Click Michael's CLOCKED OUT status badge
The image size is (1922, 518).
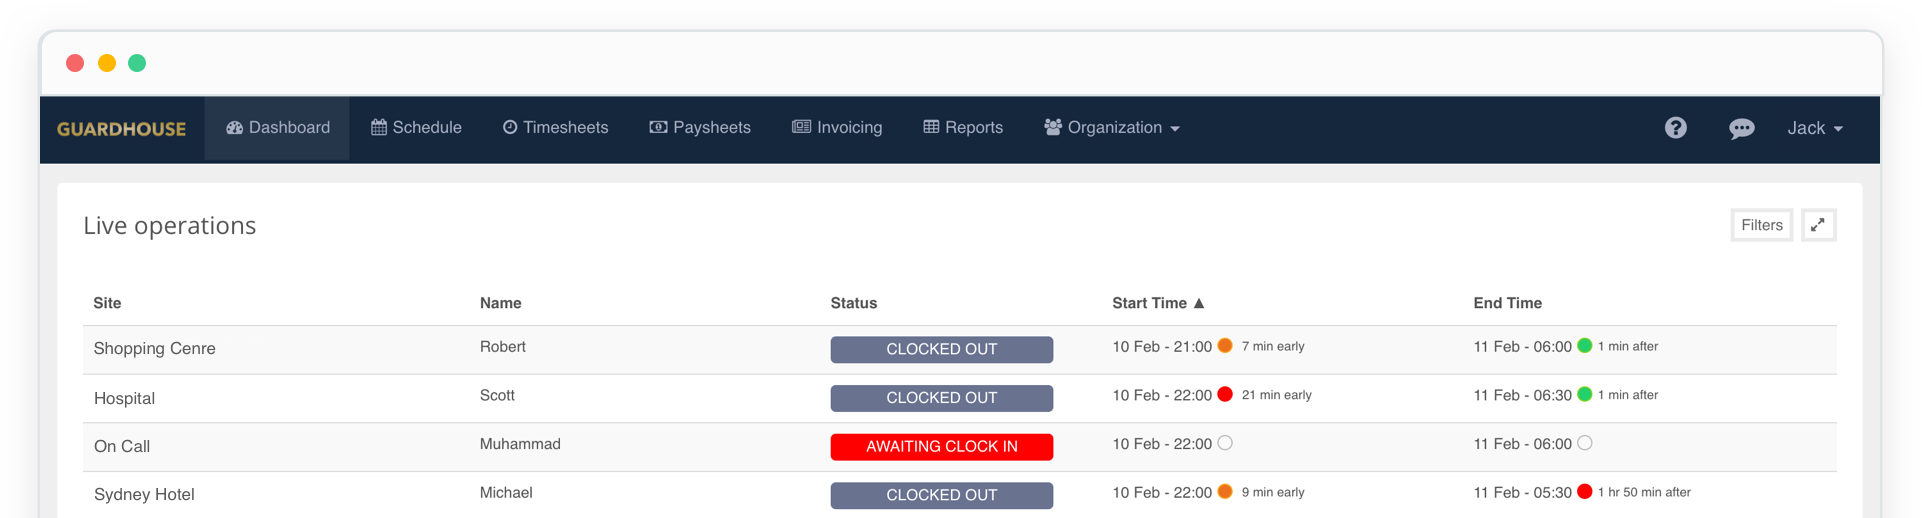(x=941, y=495)
